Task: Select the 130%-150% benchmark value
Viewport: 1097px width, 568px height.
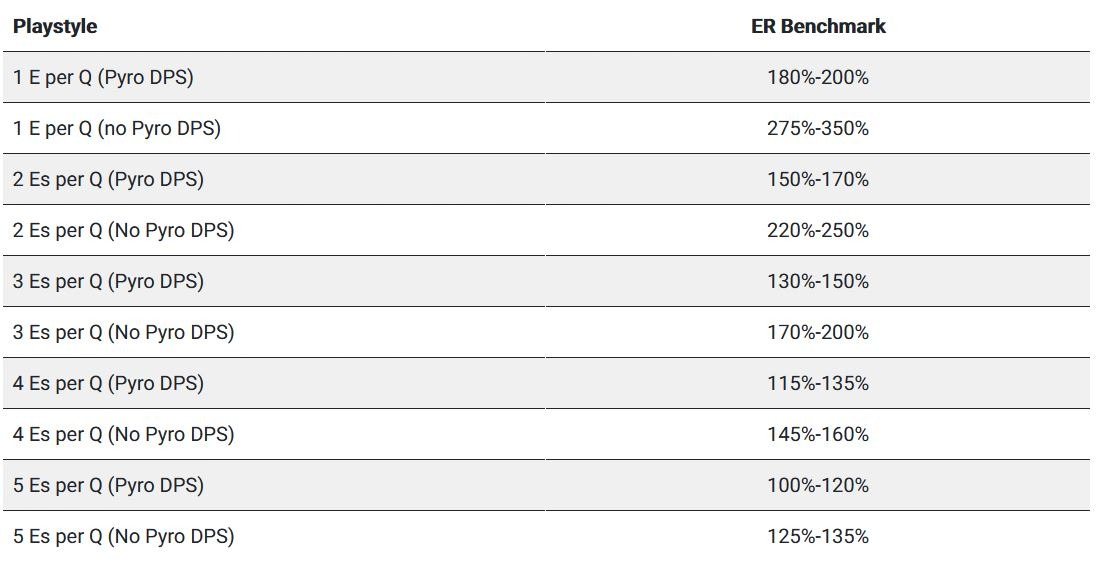Action: (x=818, y=281)
